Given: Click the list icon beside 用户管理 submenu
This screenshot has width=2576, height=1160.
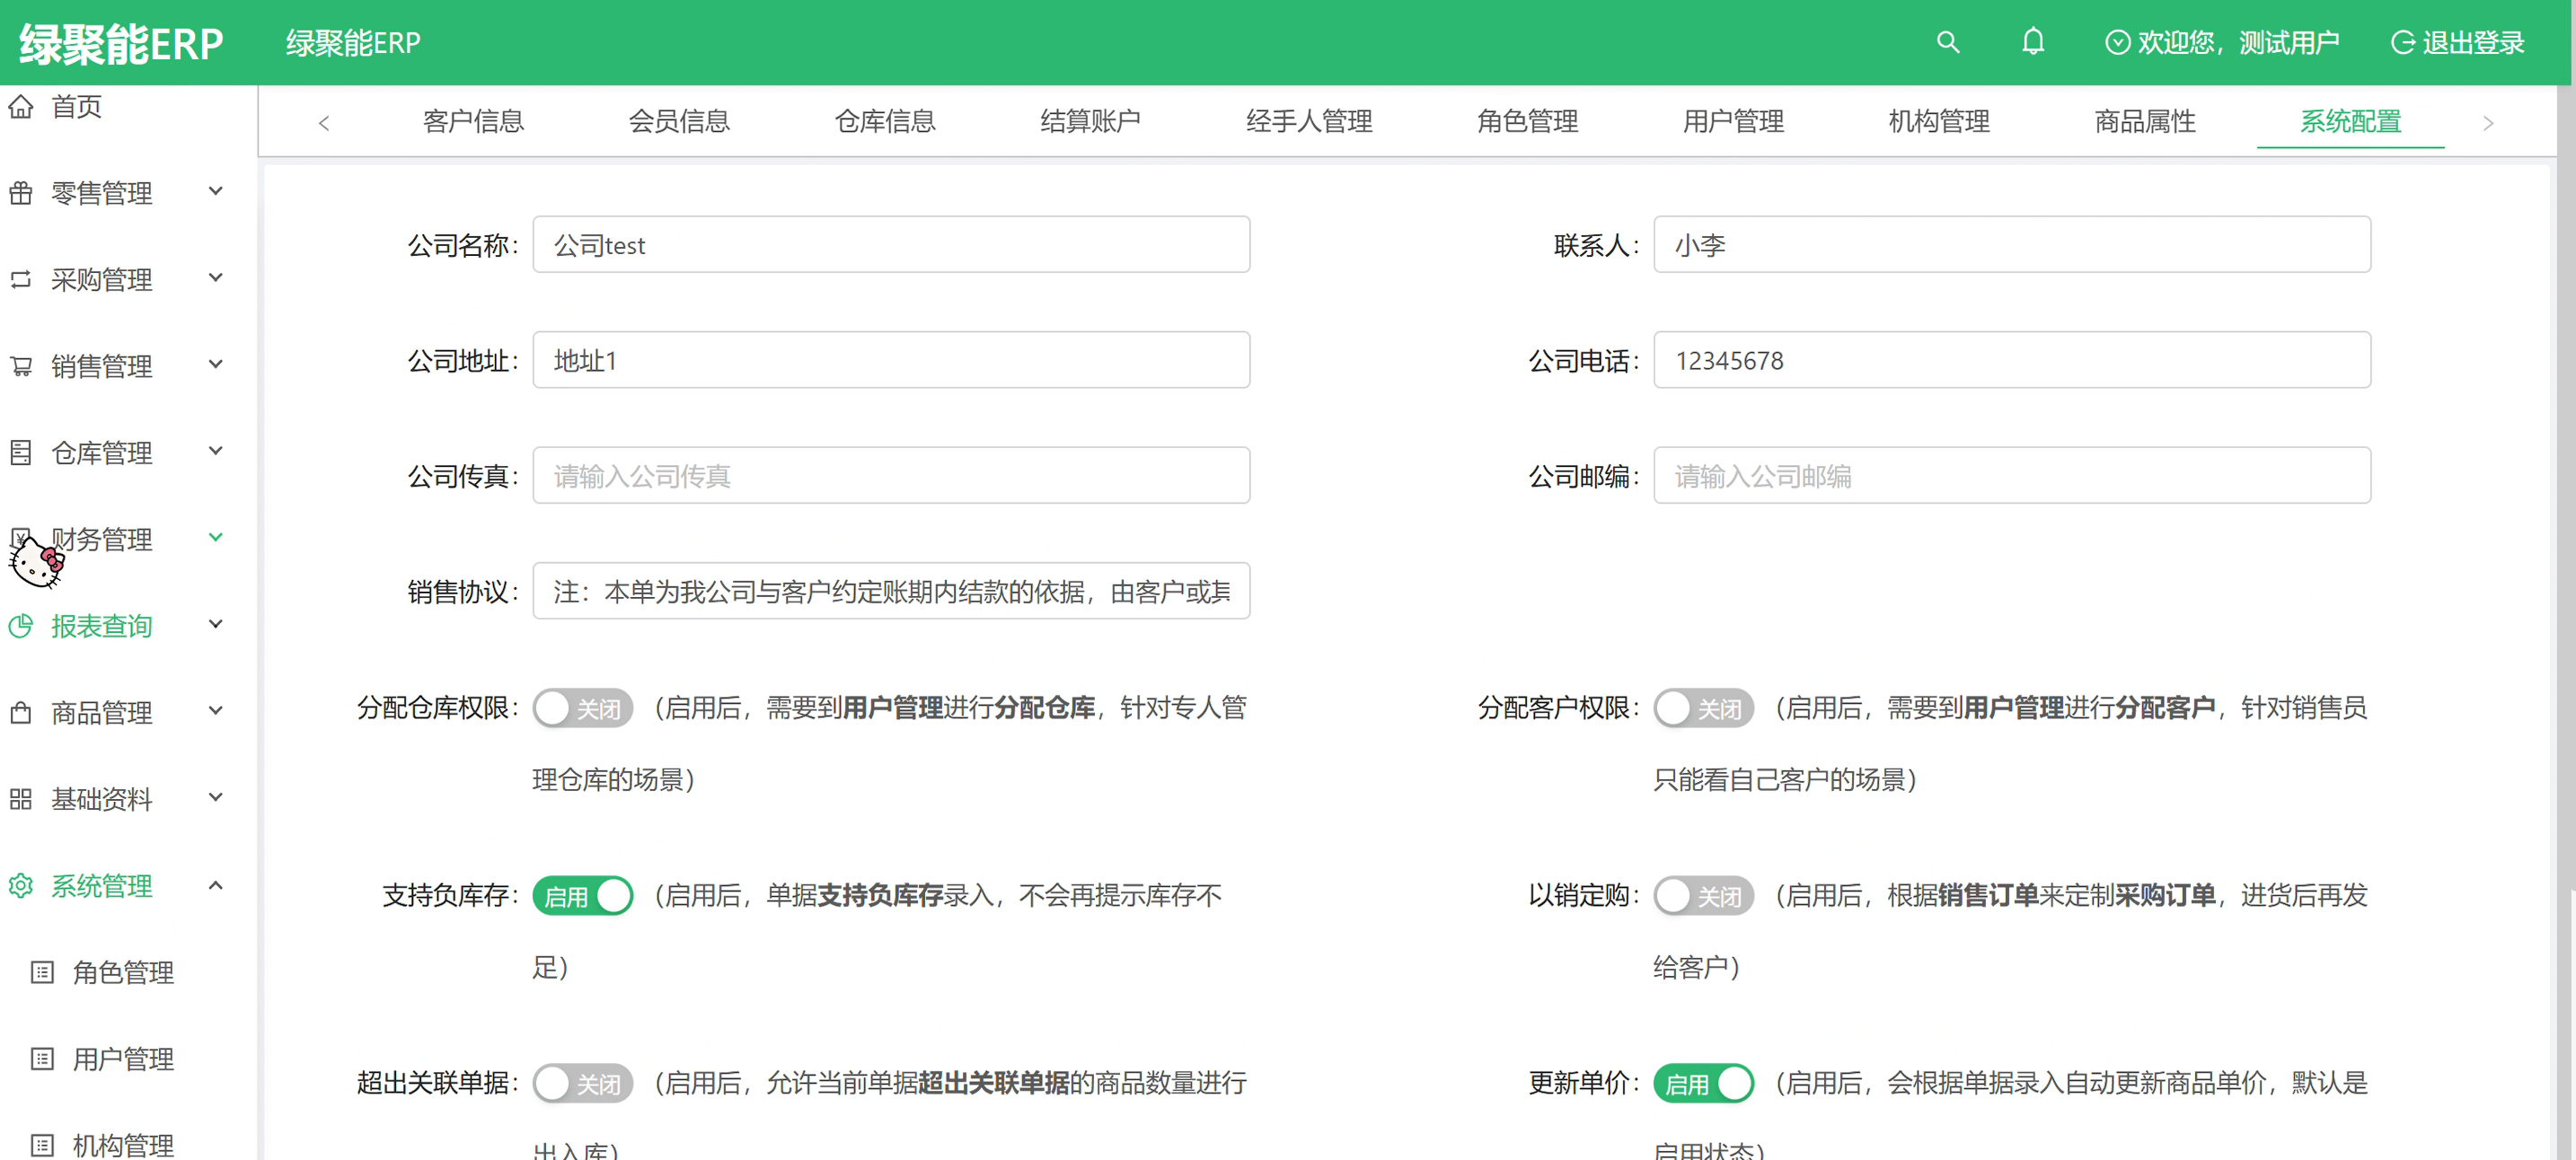Looking at the screenshot, I should (x=42, y=1059).
